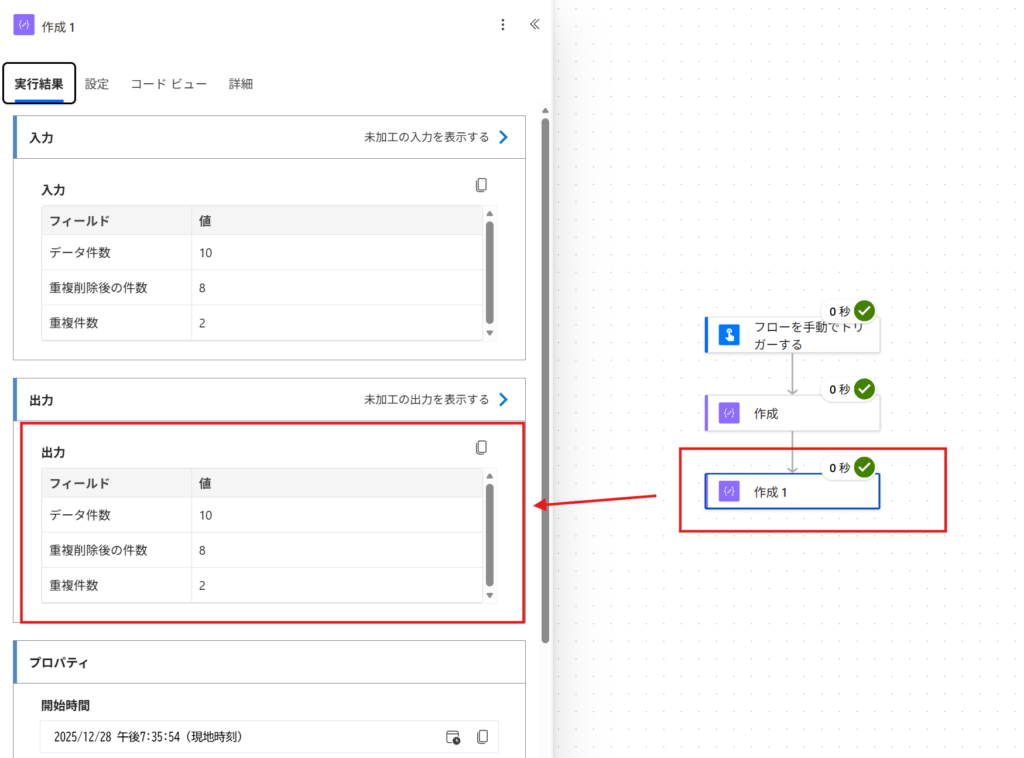
Task: Copy the 出力 table contents
Action: point(481,447)
